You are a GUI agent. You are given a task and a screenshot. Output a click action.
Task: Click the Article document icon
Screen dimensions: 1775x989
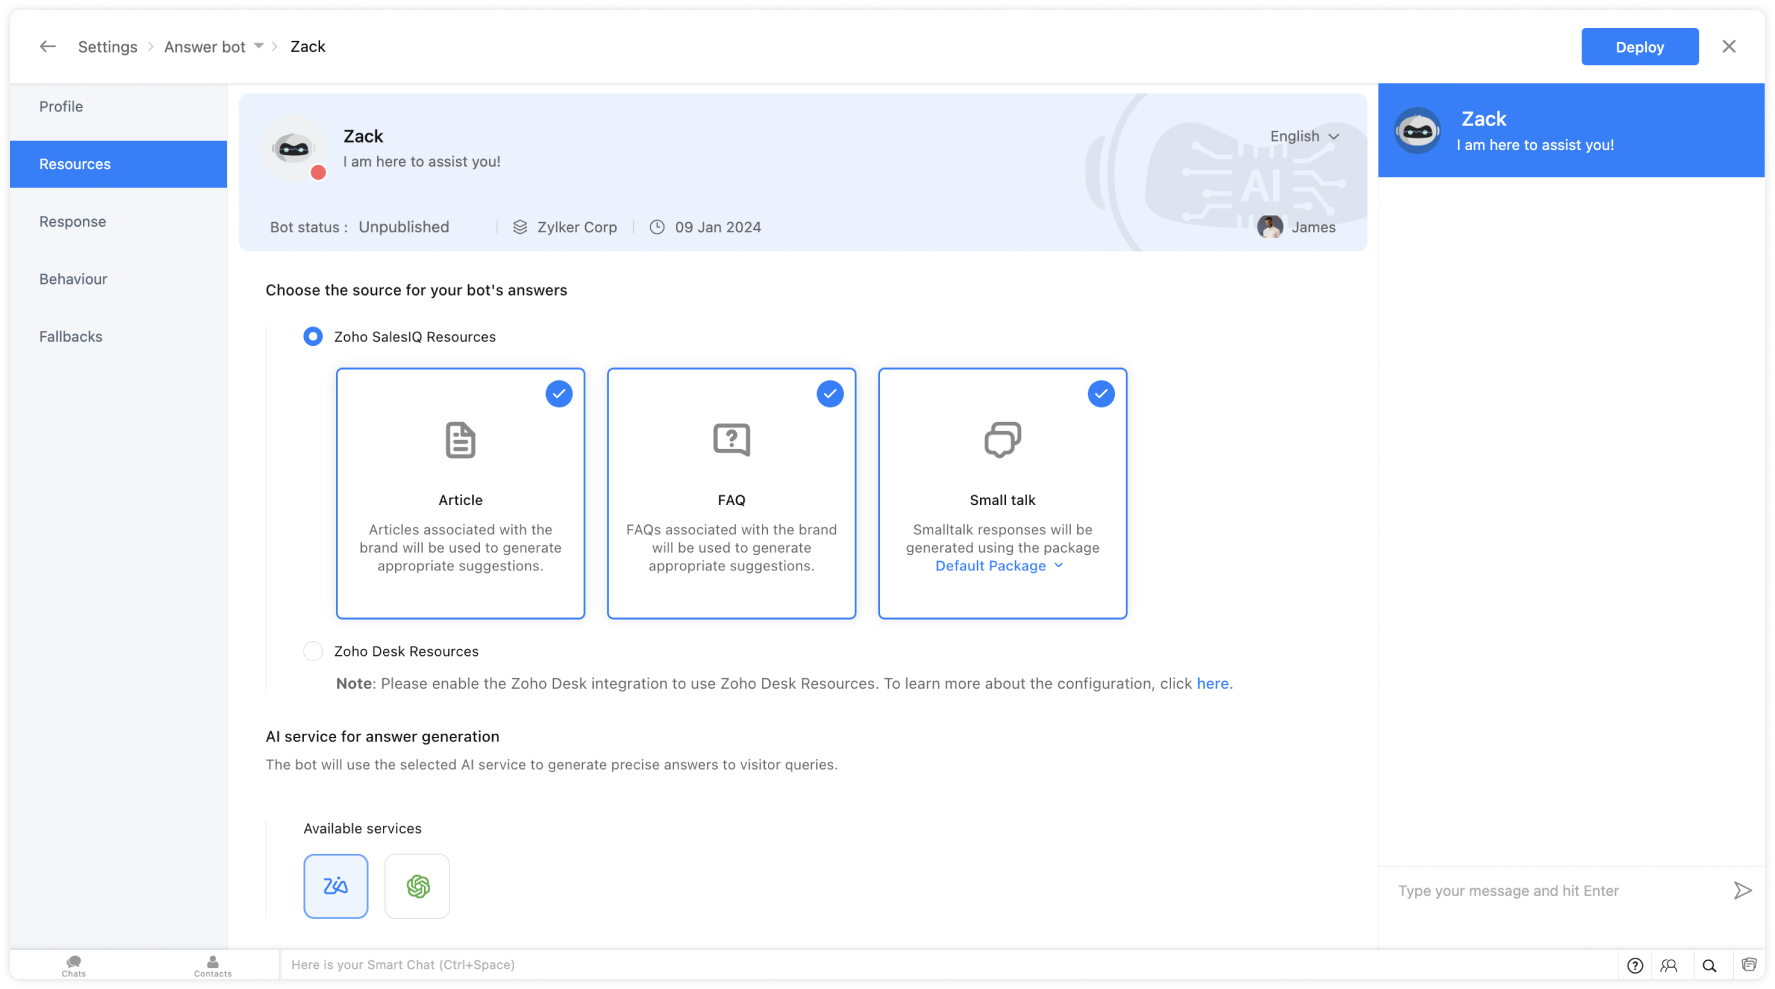click(x=461, y=440)
